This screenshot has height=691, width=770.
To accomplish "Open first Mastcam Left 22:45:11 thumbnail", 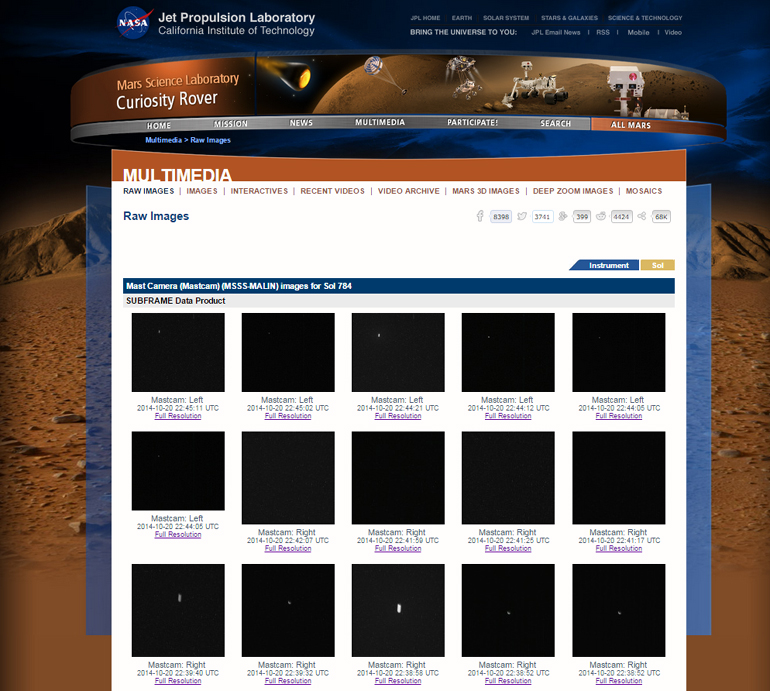I will tap(178, 352).
